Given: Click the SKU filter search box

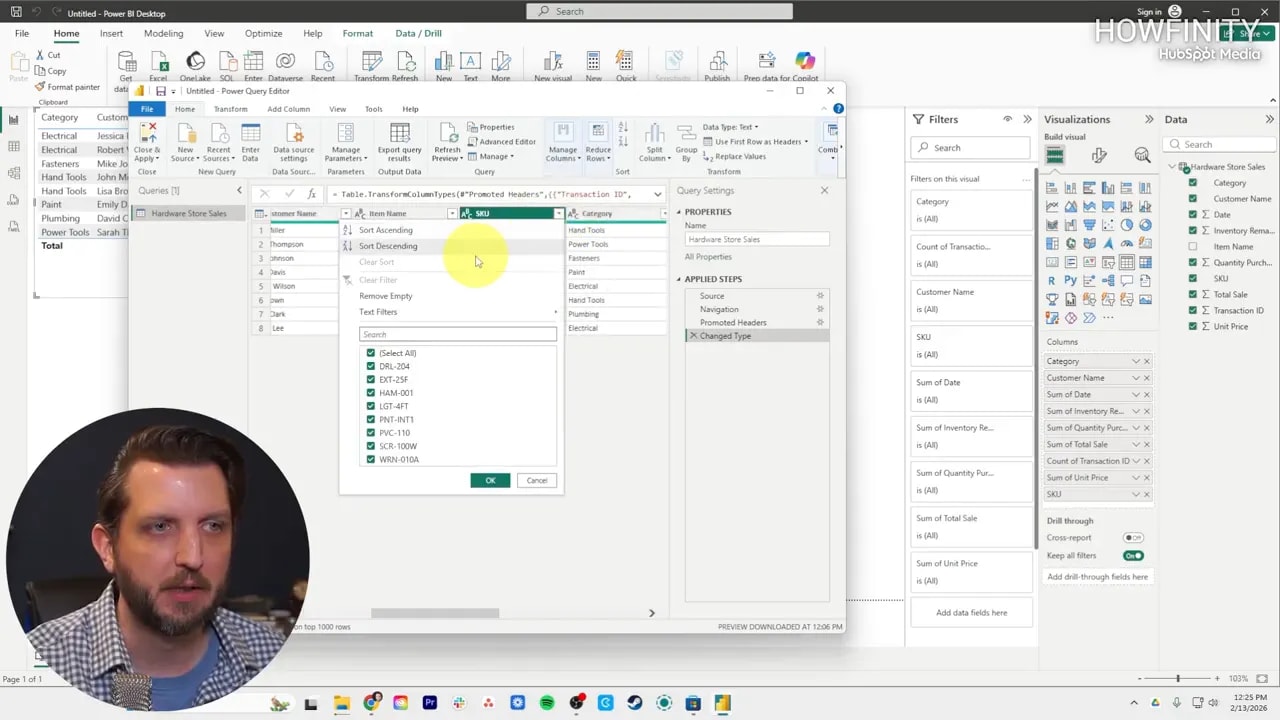Looking at the screenshot, I should click(458, 335).
